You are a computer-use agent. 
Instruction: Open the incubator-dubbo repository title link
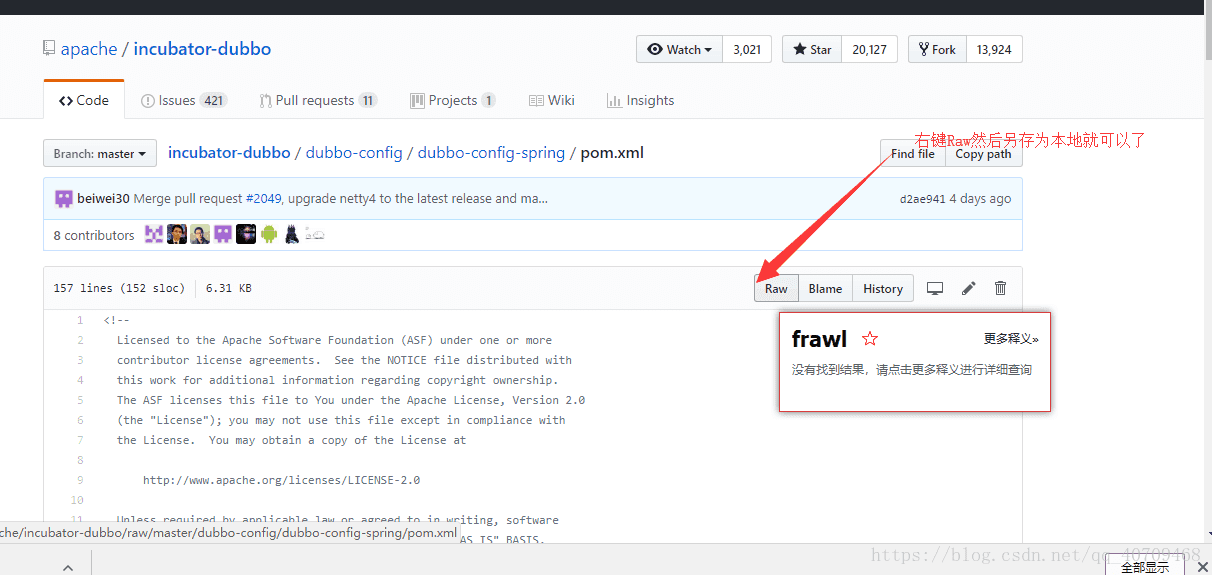tap(202, 49)
